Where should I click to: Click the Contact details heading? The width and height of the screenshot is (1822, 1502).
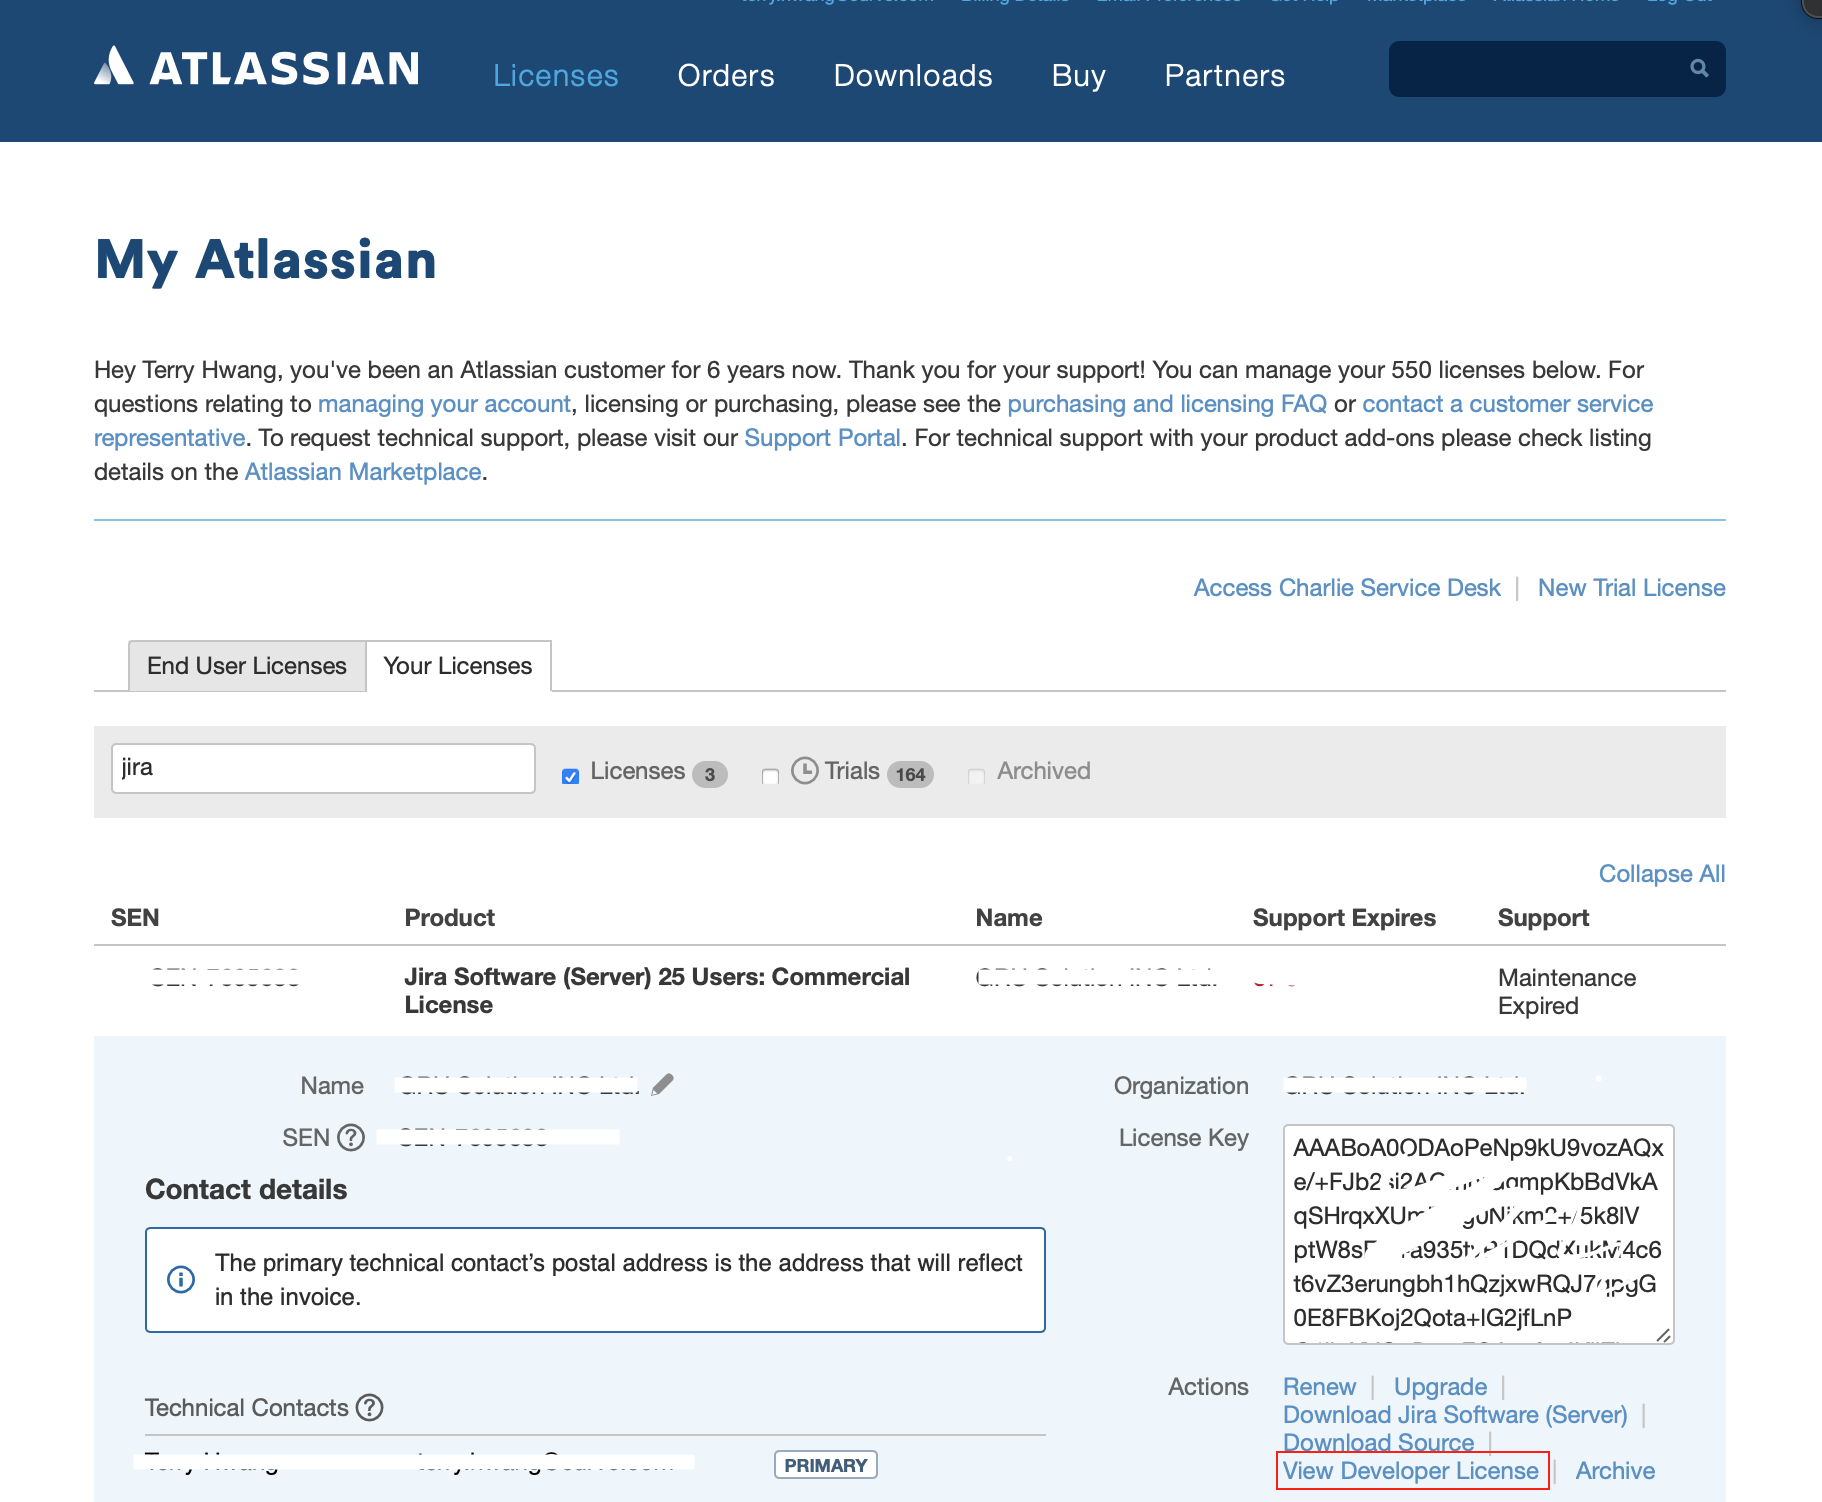tap(246, 1190)
